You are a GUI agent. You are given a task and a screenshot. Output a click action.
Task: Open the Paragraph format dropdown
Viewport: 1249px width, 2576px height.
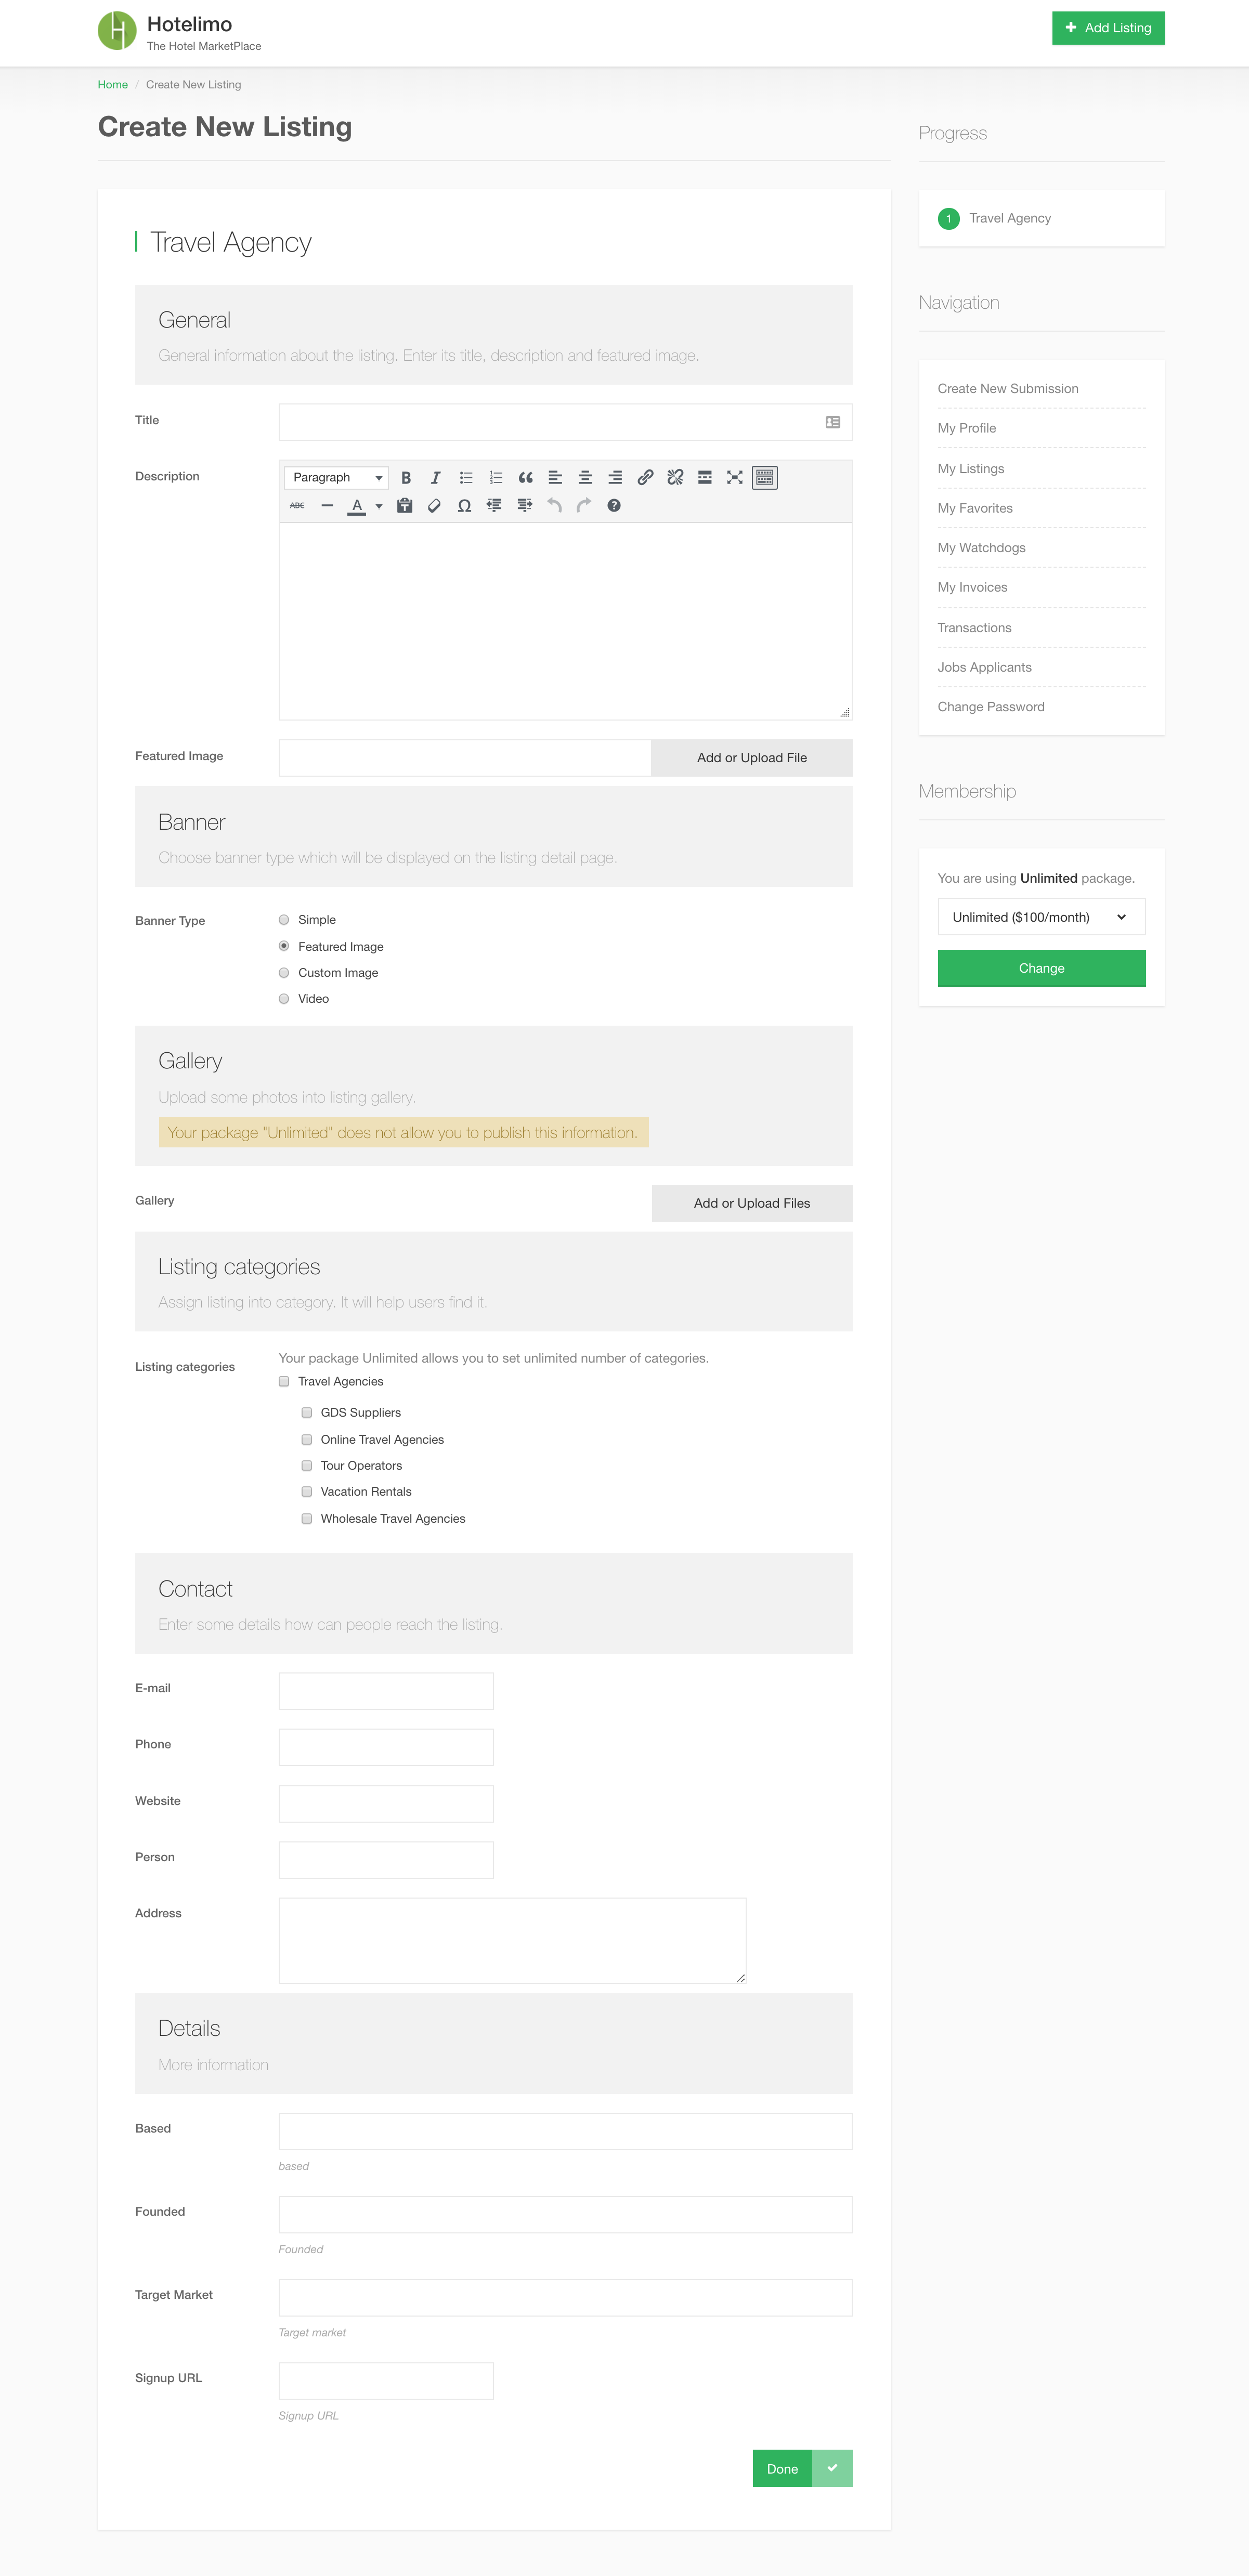[x=336, y=478]
